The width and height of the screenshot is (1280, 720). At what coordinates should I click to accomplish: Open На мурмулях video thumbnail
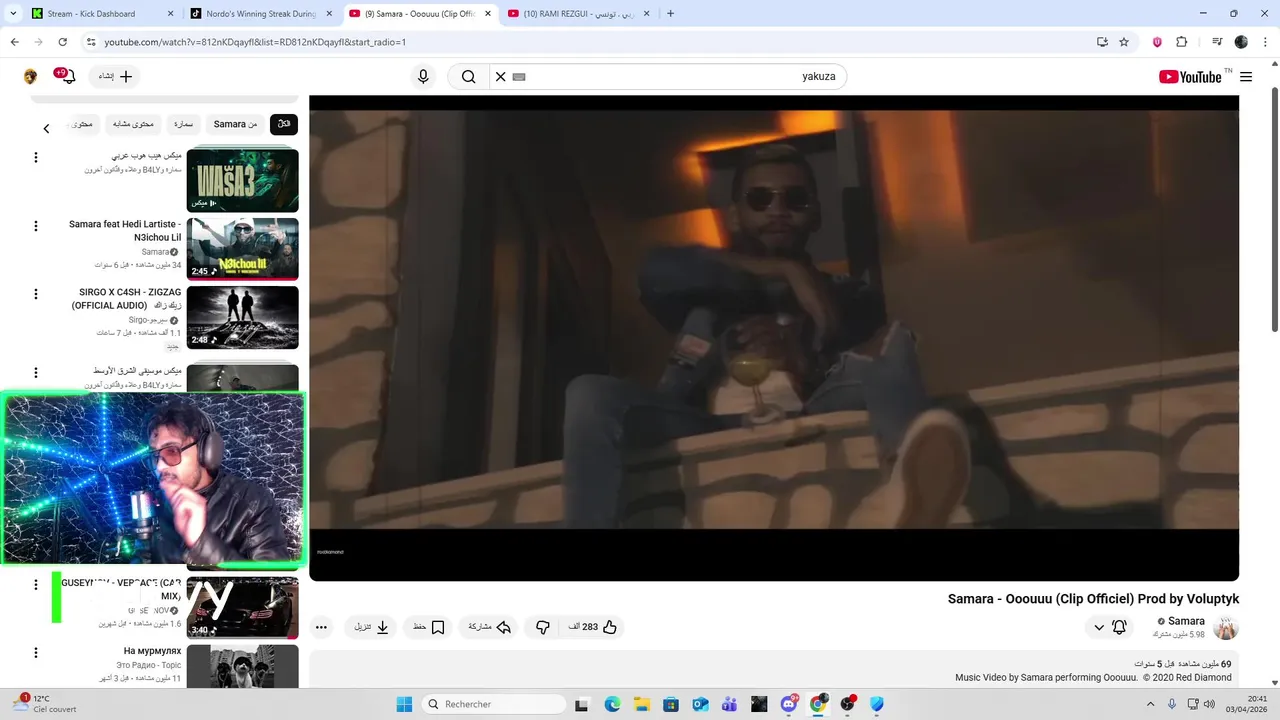pos(243,667)
